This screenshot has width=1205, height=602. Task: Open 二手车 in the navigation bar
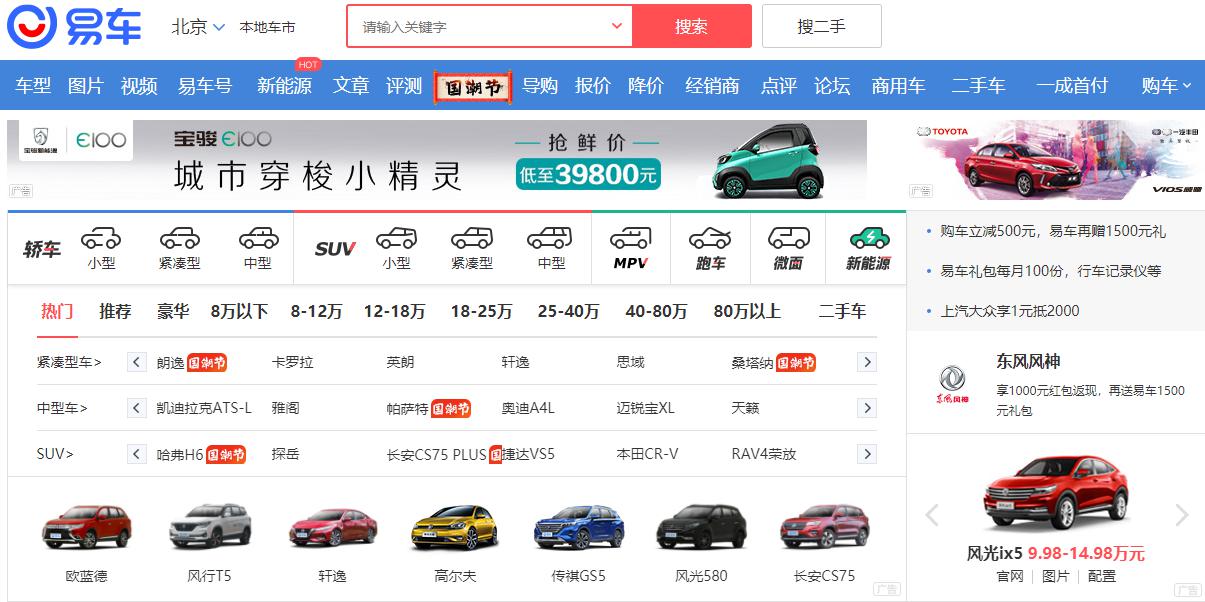click(978, 86)
